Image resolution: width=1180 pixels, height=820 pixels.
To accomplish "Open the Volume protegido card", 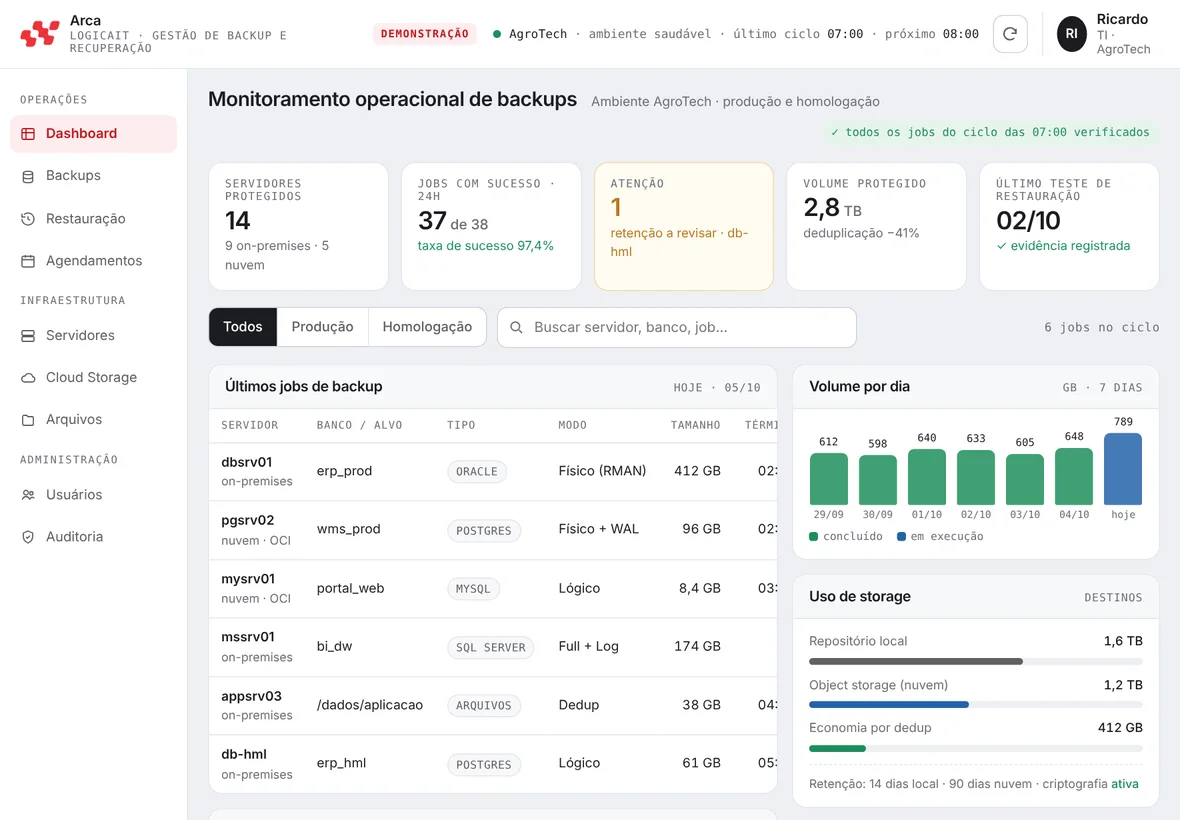I will (x=876, y=226).
